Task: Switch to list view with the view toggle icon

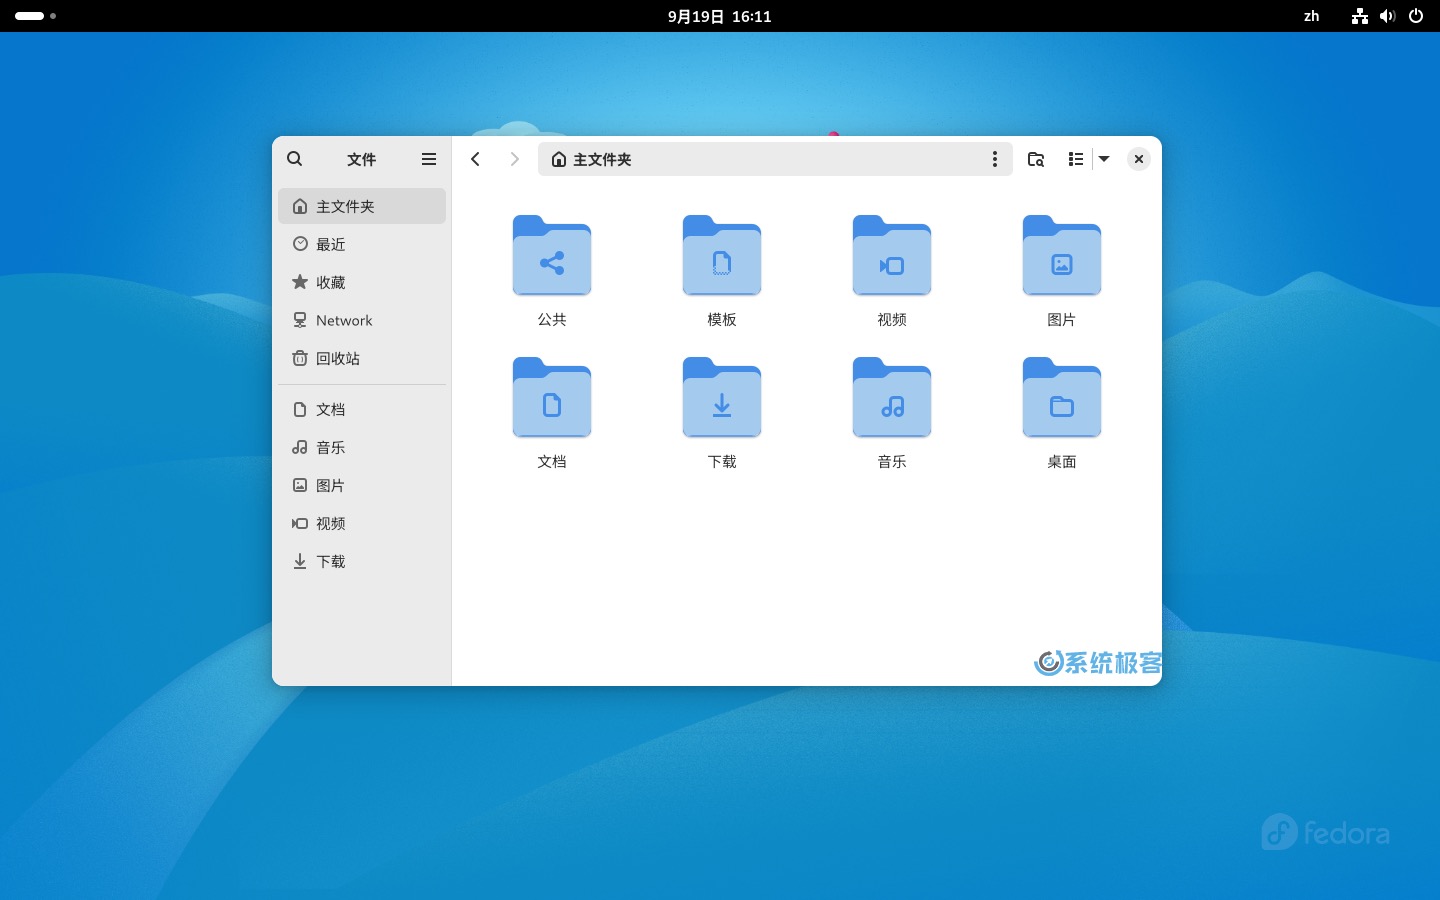Action: click(x=1076, y=159)
